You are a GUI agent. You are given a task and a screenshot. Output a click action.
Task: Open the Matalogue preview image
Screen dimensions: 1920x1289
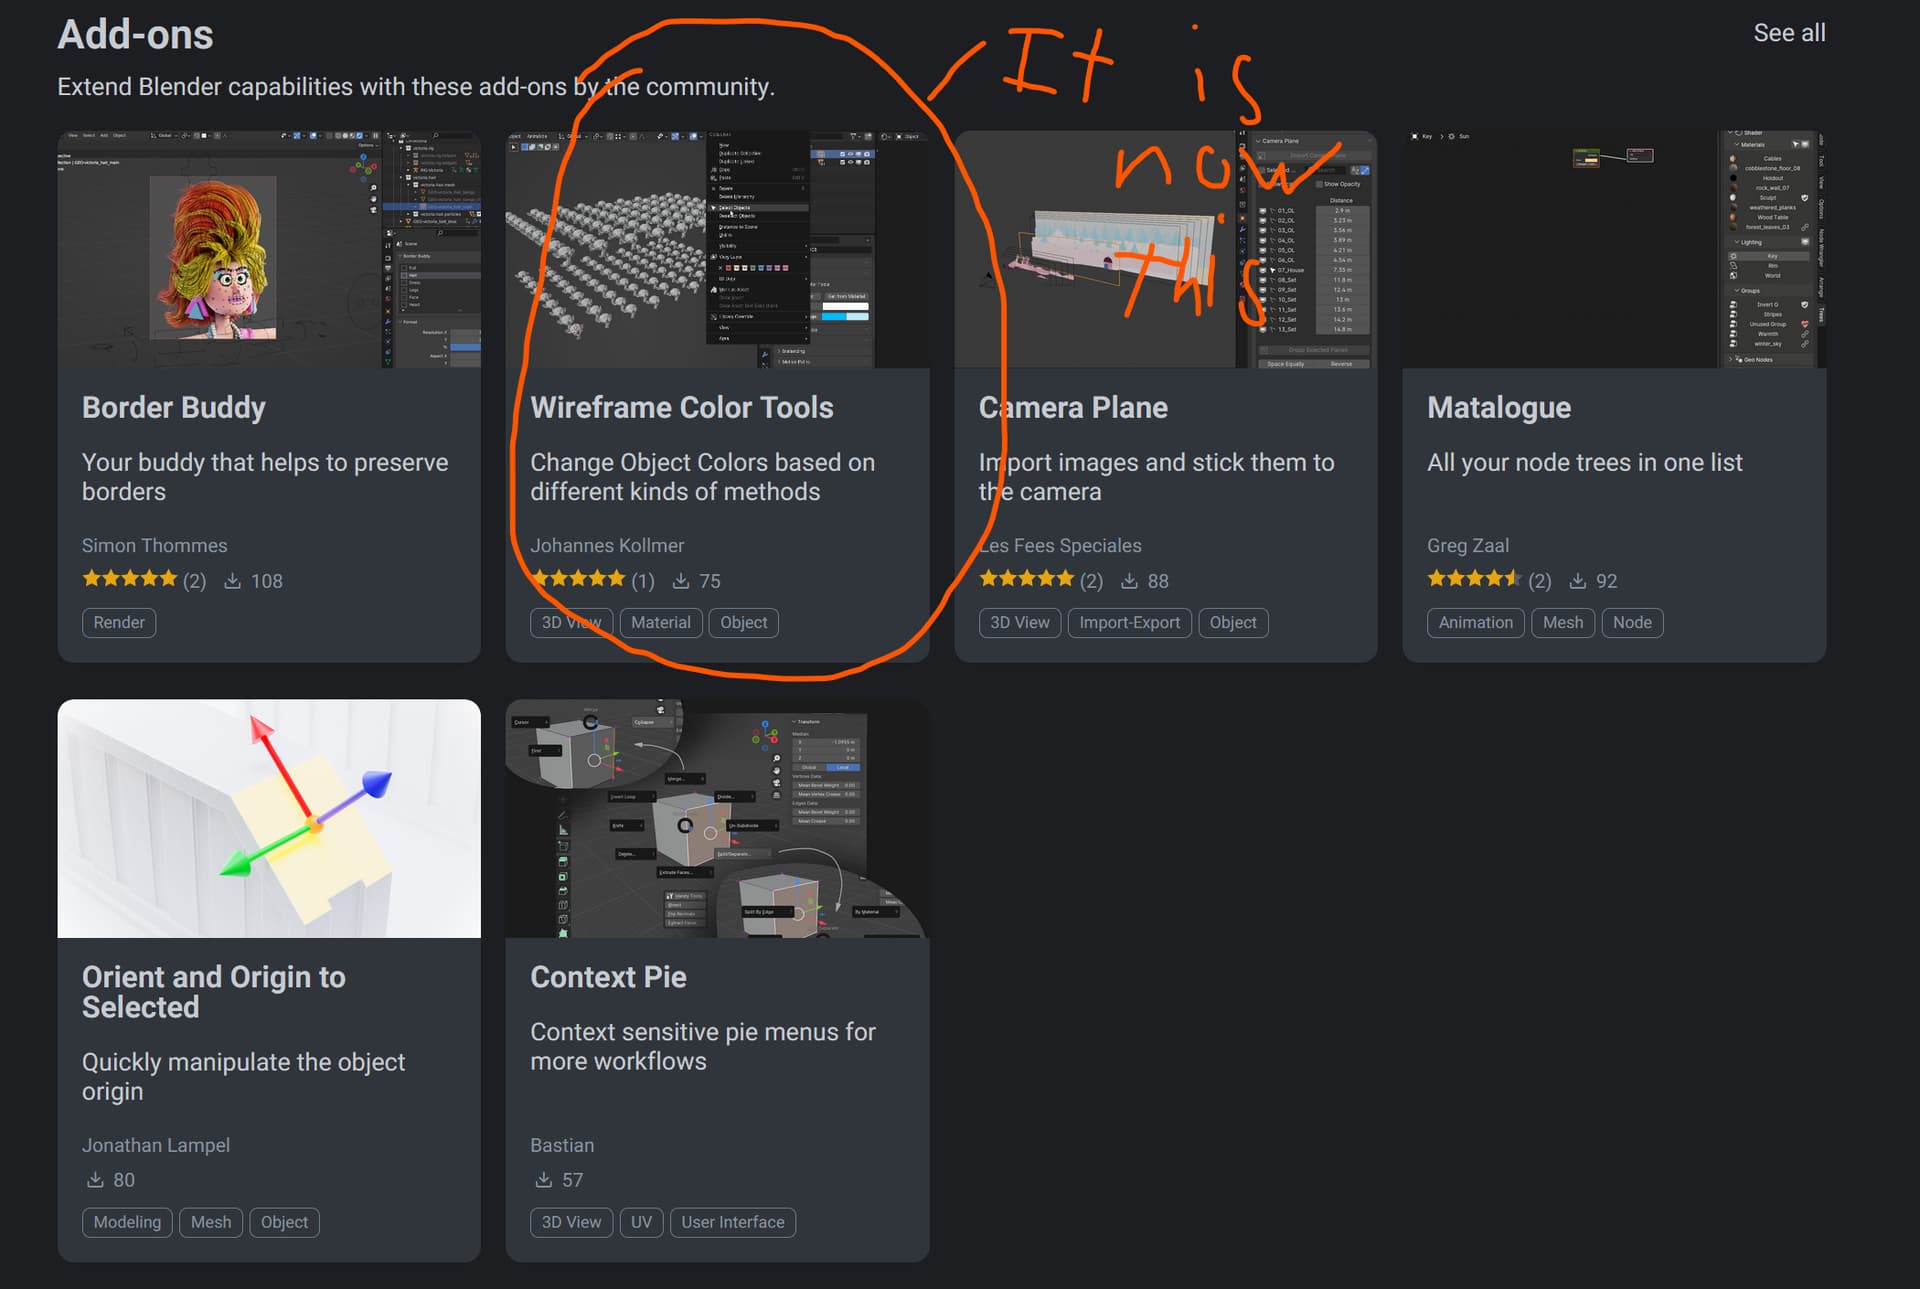1614,249
